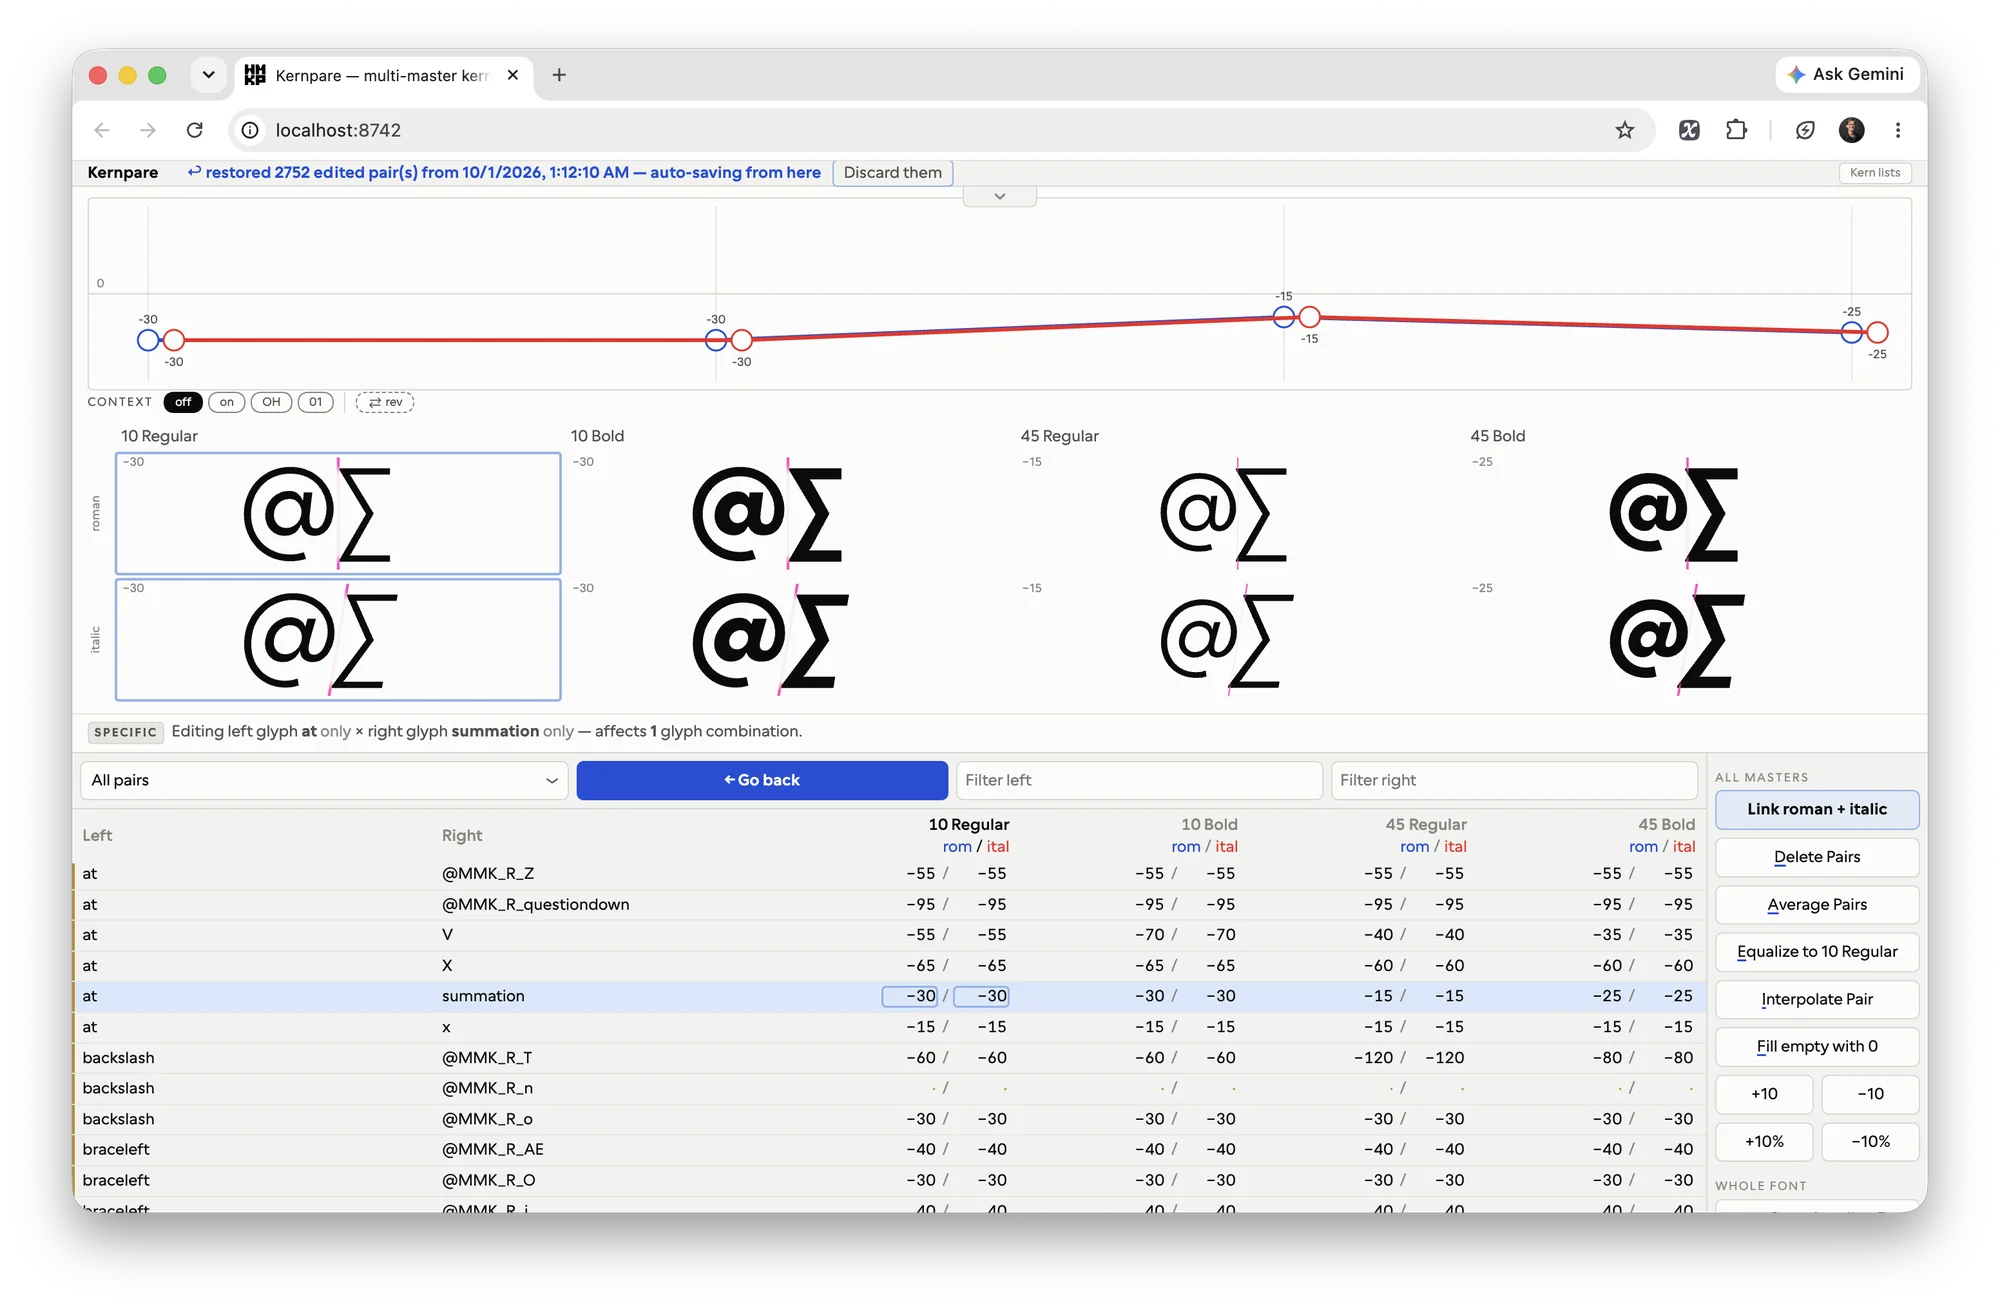The height and width of the screenshot is (1308, 2000).
Task: Click the Filter right input field
Action: click(x=1514, y=780)
